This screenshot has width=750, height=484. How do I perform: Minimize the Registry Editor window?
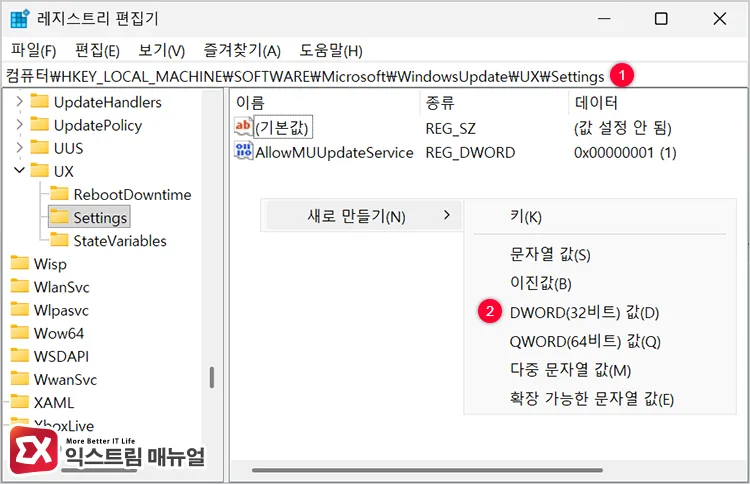tap(604, 19)
